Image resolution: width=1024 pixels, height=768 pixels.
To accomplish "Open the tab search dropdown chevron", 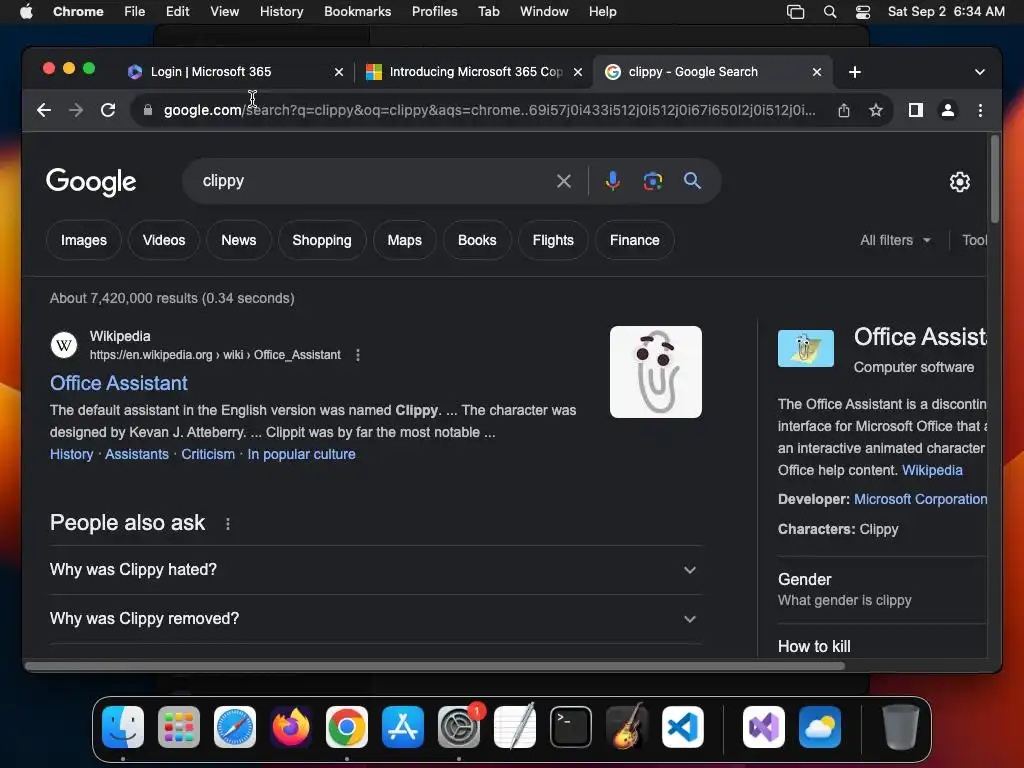I will pyautogui.click(x=980, y=72).
